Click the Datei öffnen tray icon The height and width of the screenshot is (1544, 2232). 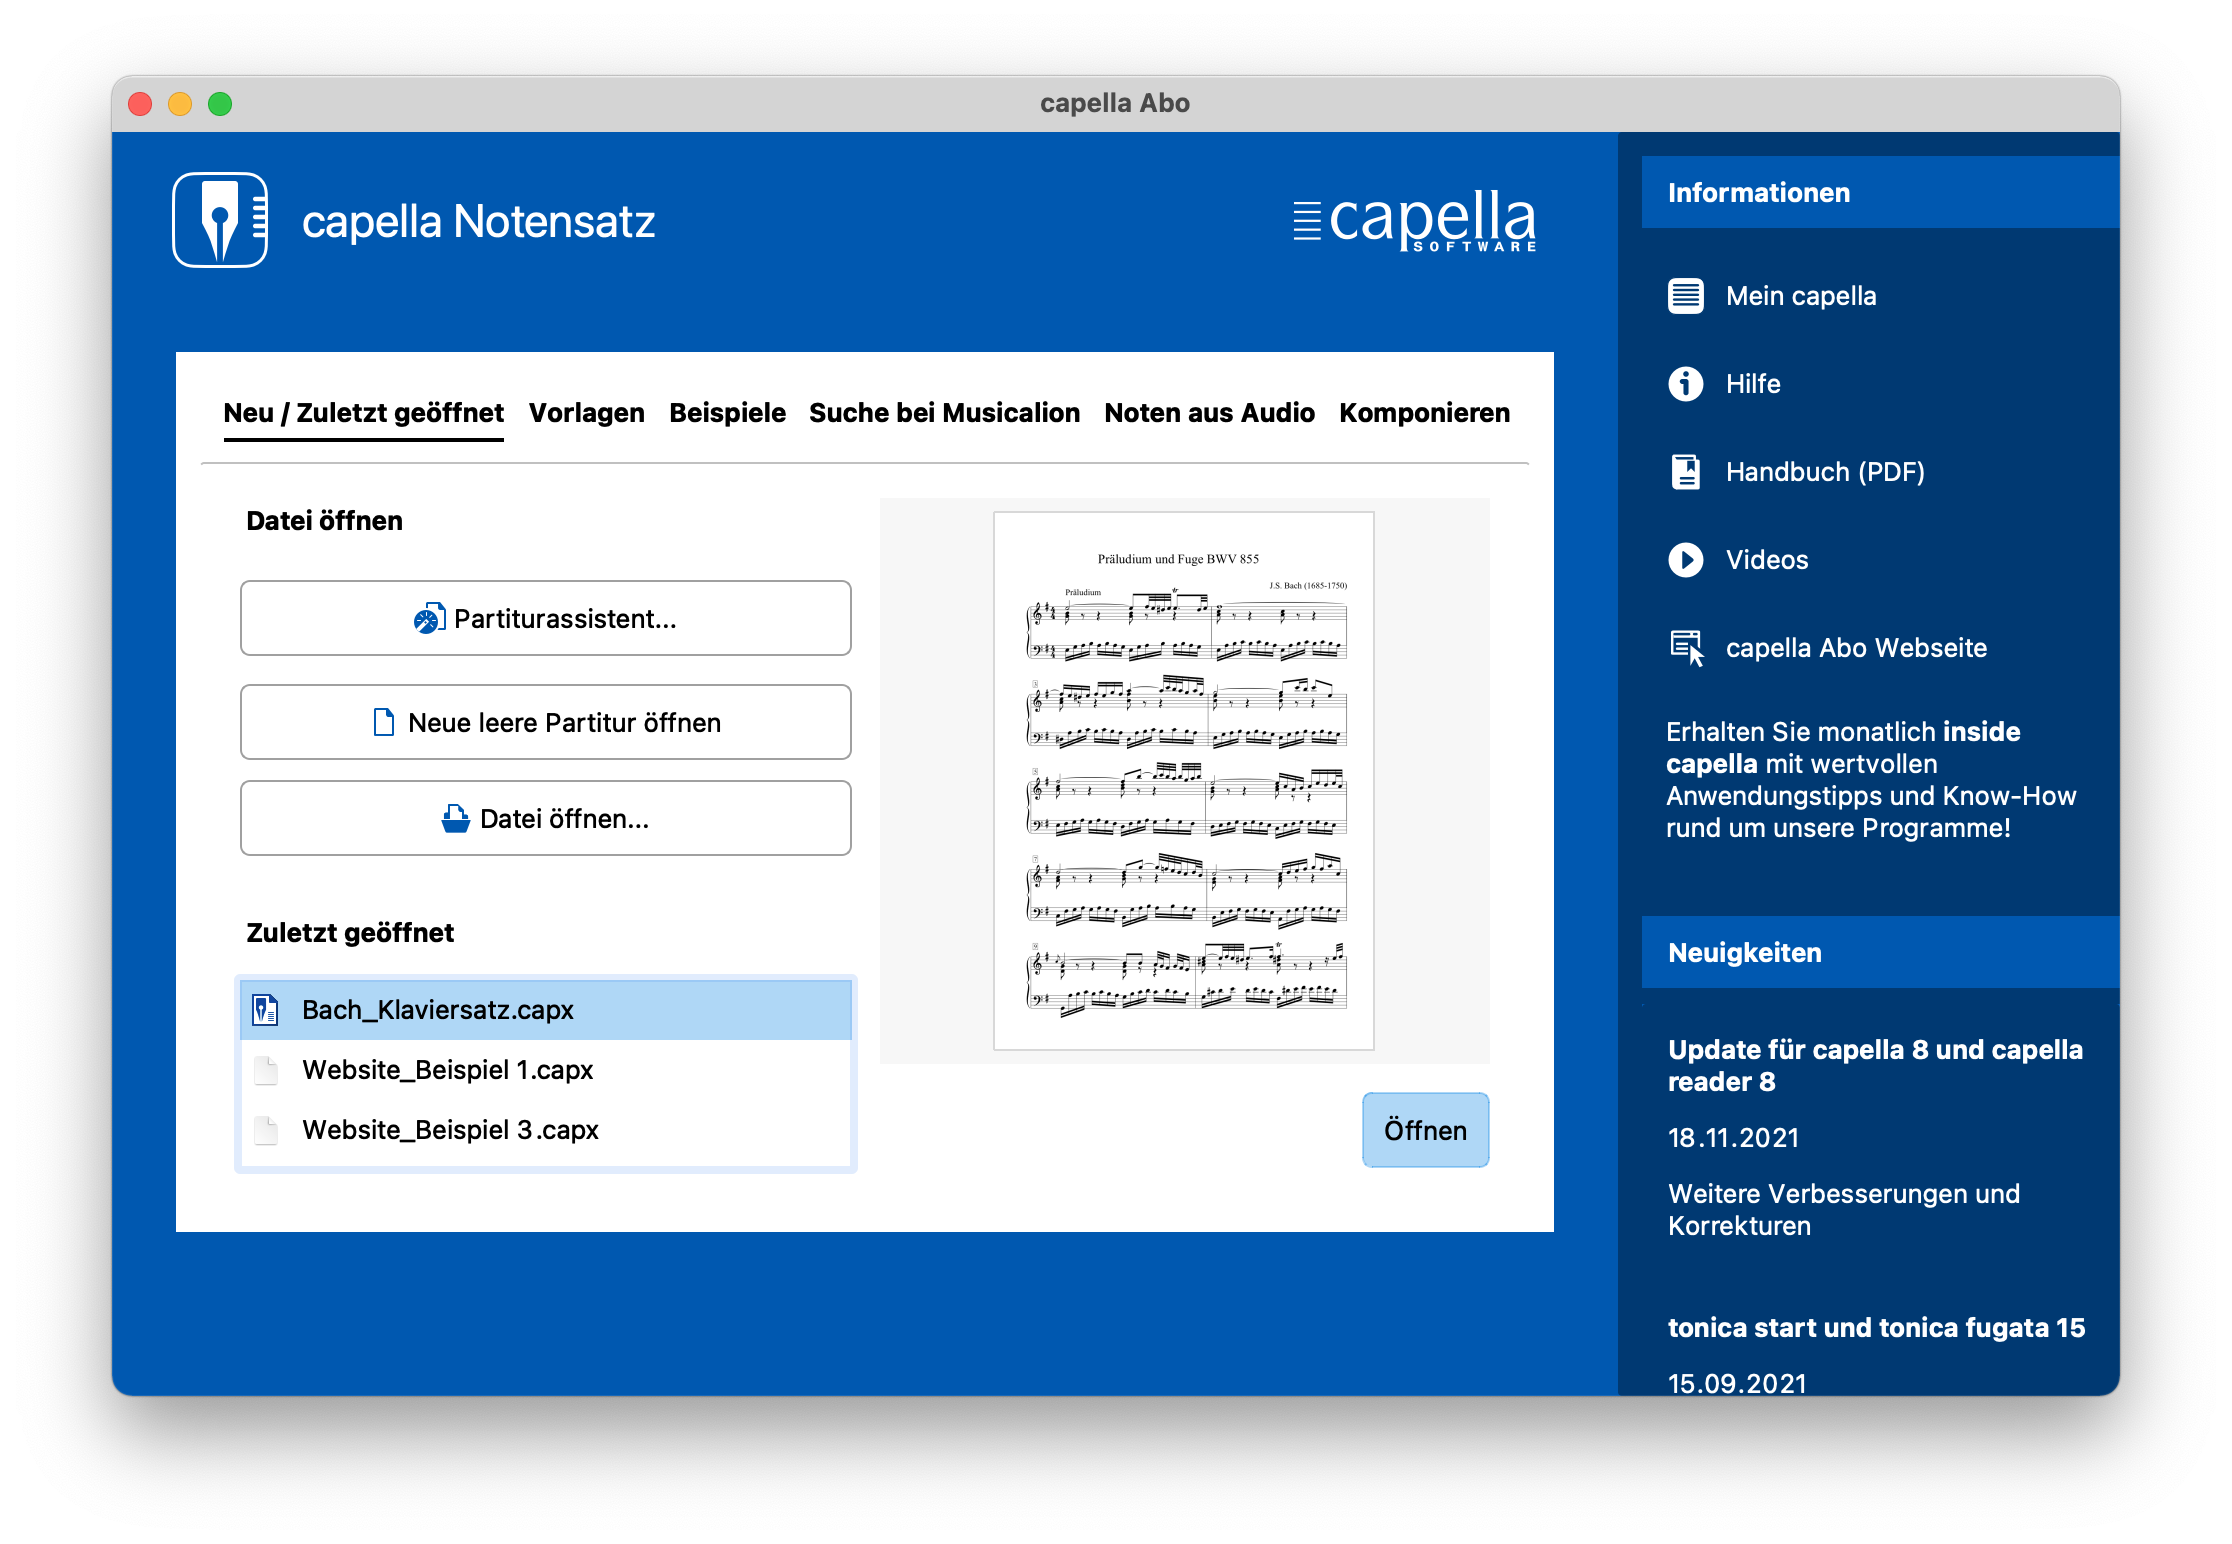[x=456, y=818]
